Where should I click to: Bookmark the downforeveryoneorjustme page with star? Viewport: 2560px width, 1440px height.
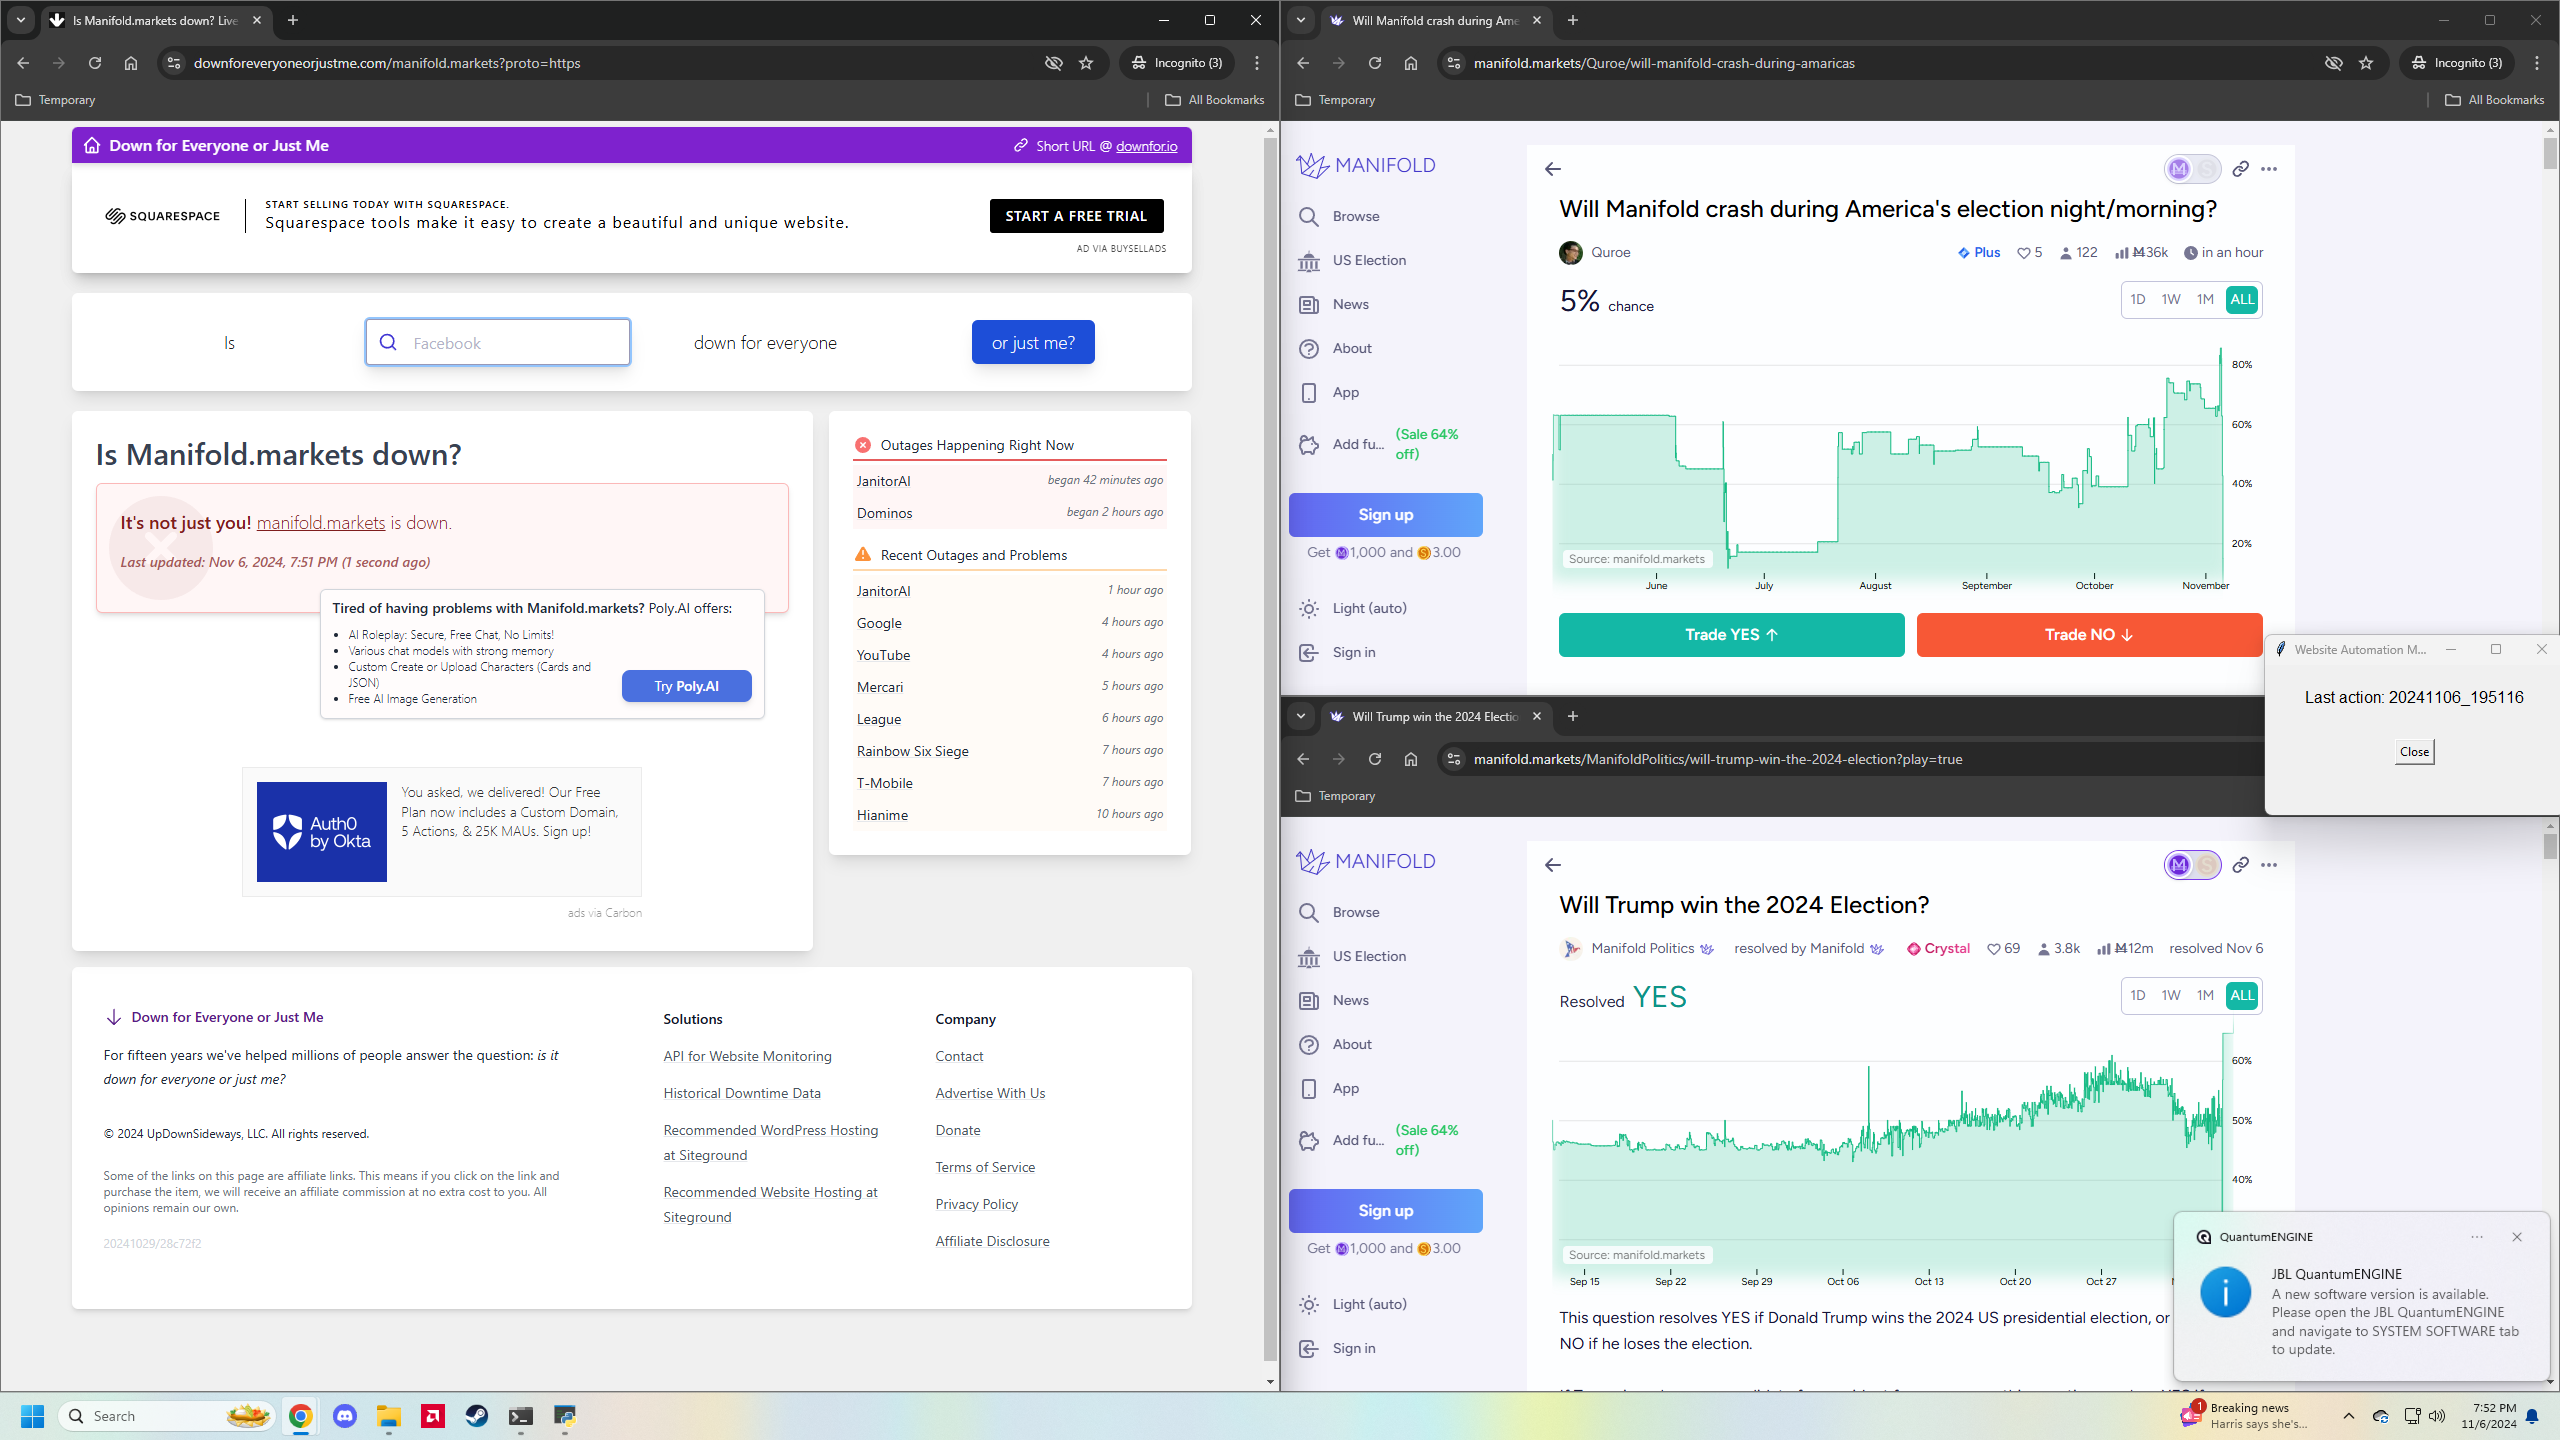[x=1086, y=63]
